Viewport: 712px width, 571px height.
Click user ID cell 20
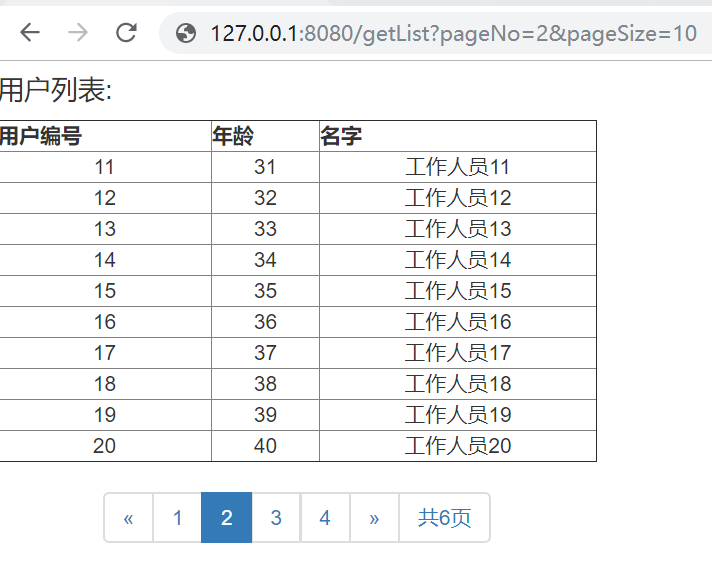[105, 446]
